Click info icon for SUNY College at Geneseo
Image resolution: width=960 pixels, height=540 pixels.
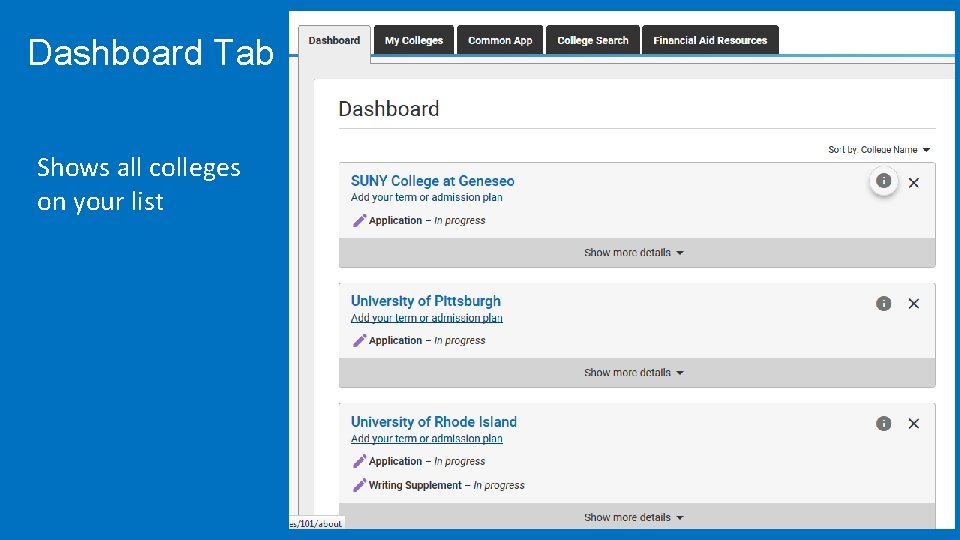(883, 181)
